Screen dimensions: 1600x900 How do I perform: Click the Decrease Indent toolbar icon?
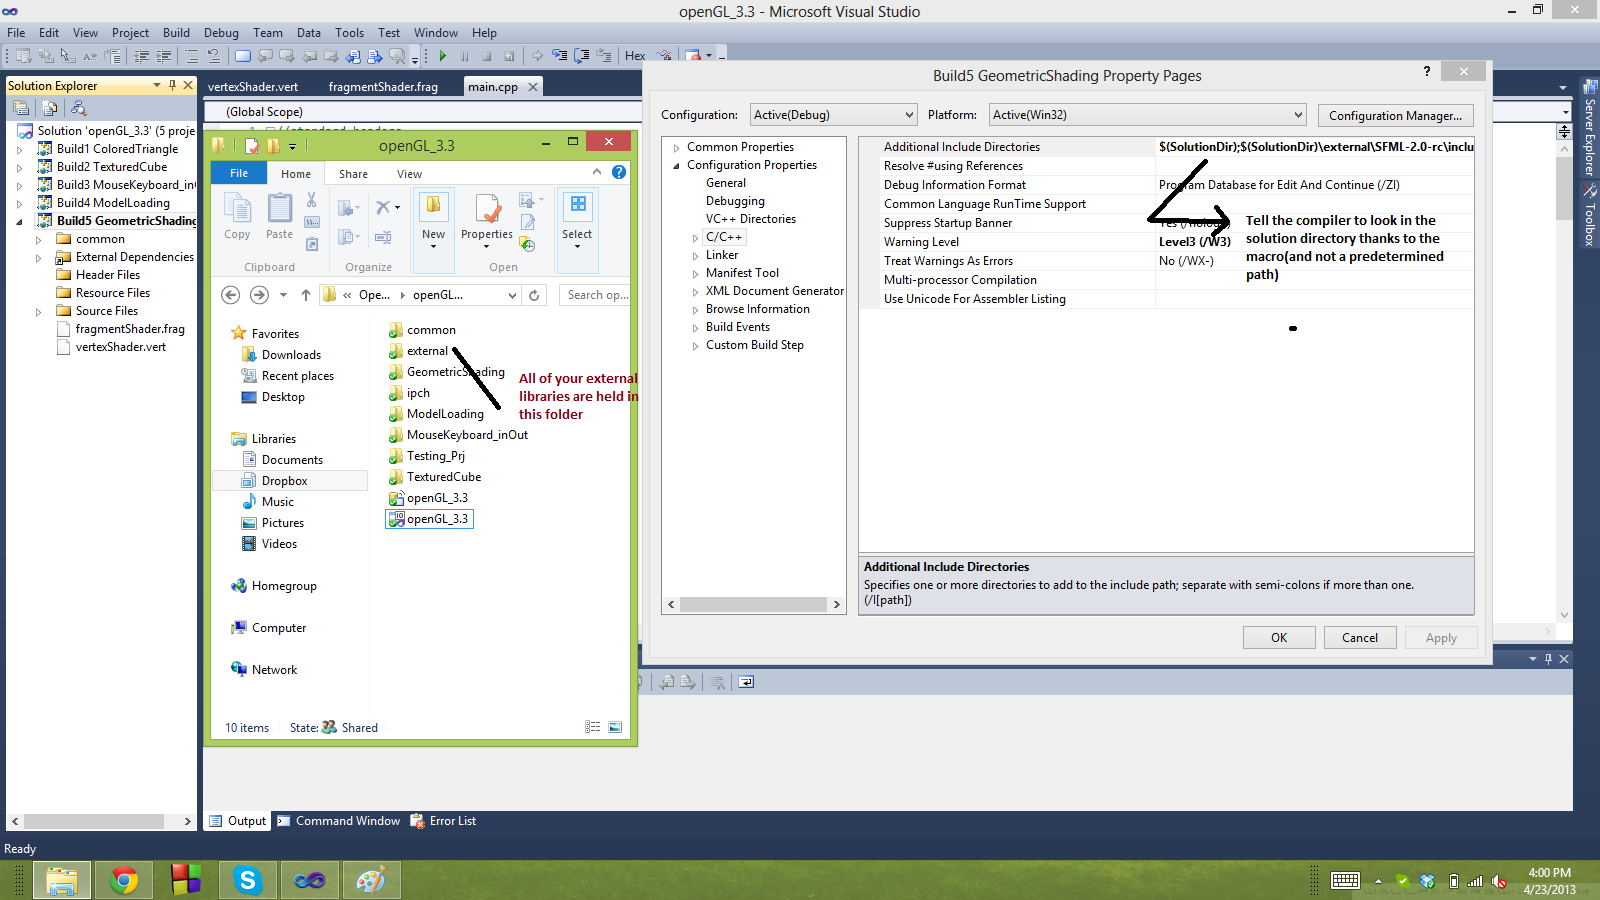pos(141,56)
